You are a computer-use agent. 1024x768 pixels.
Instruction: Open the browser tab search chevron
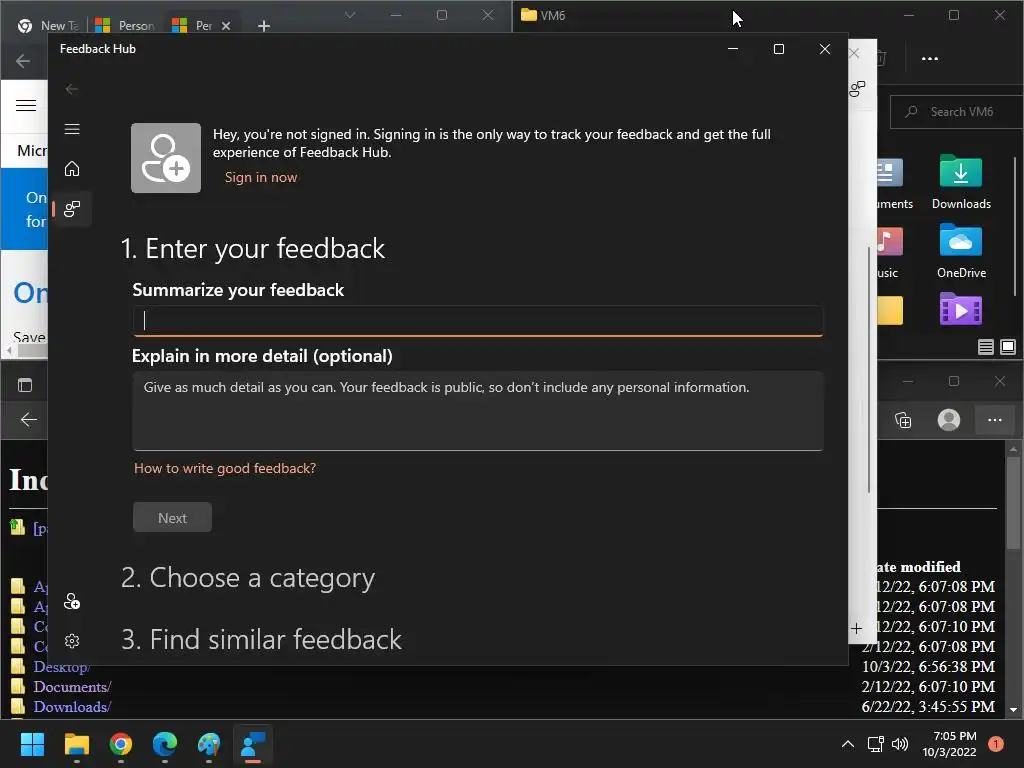(x=350, y=15)
